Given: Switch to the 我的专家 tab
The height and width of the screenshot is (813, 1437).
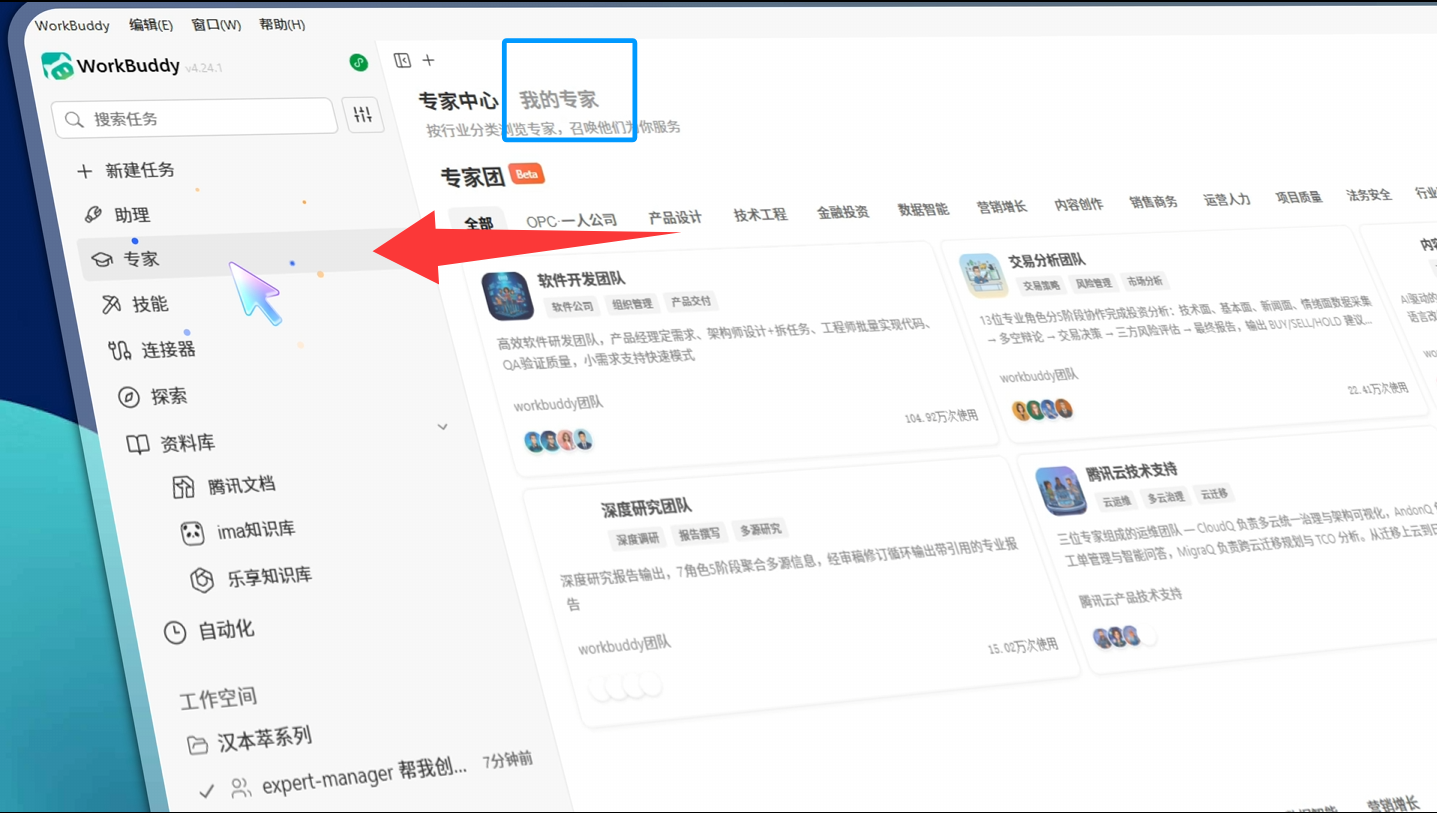Looking at the screenshot, I should (559, 99).
